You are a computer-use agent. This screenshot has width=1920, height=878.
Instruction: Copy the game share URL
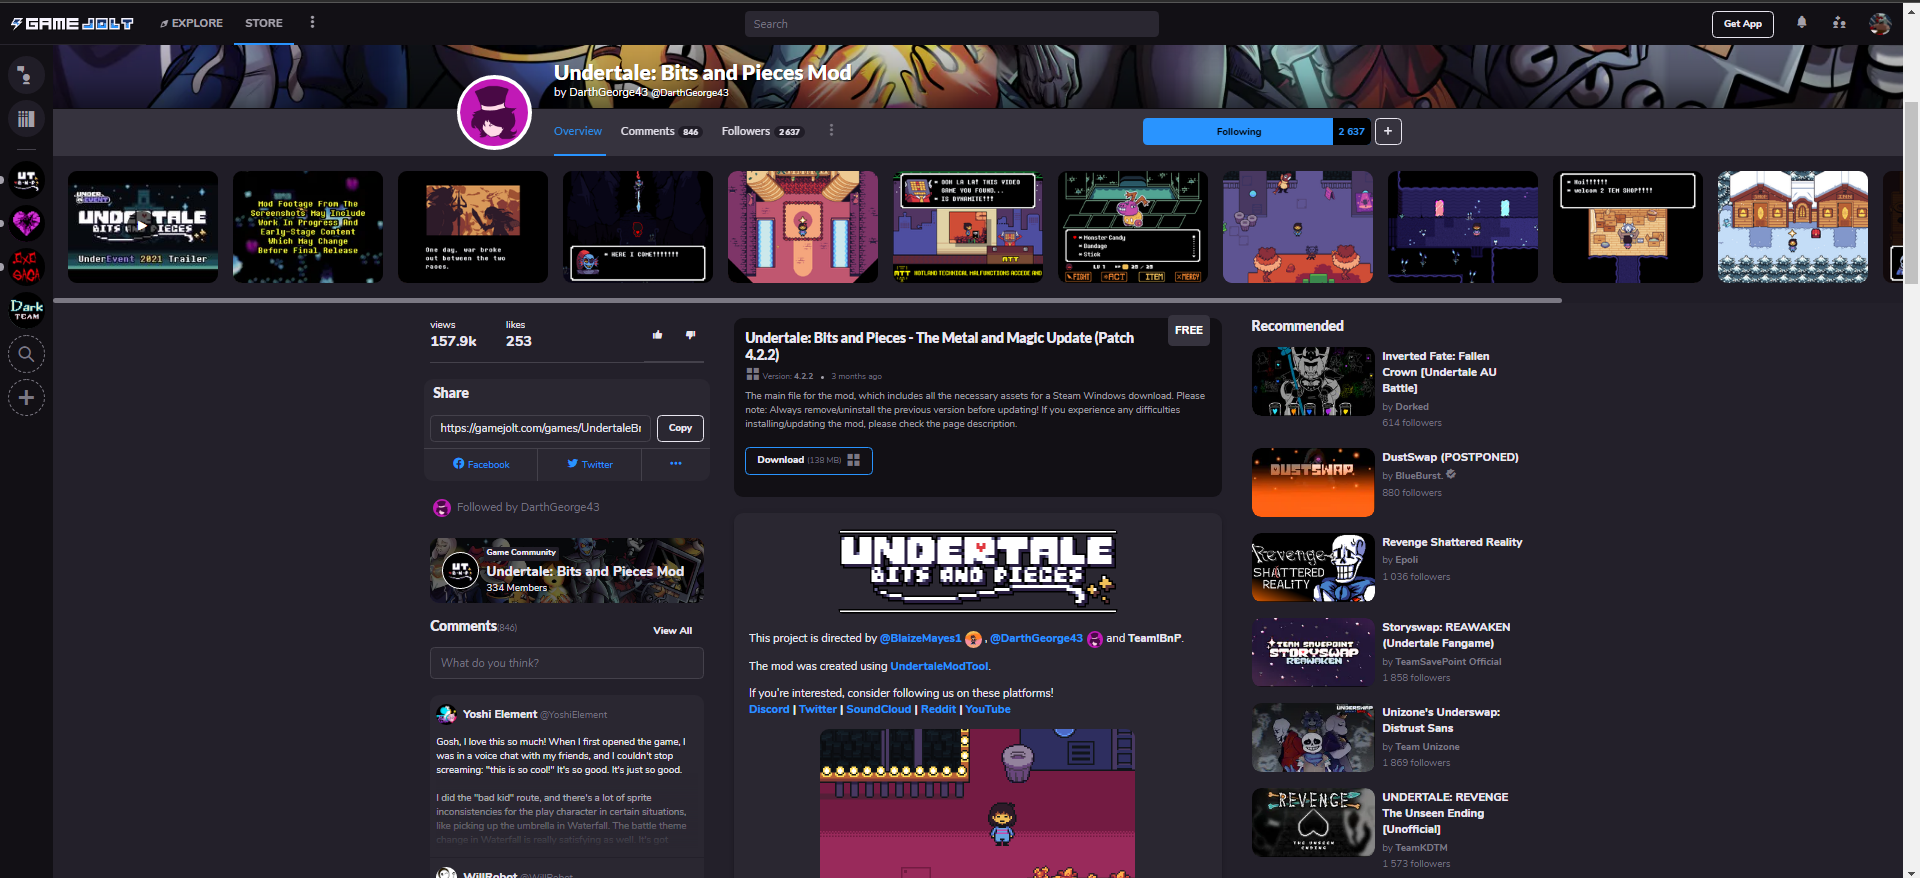click(x=680, y=428)
